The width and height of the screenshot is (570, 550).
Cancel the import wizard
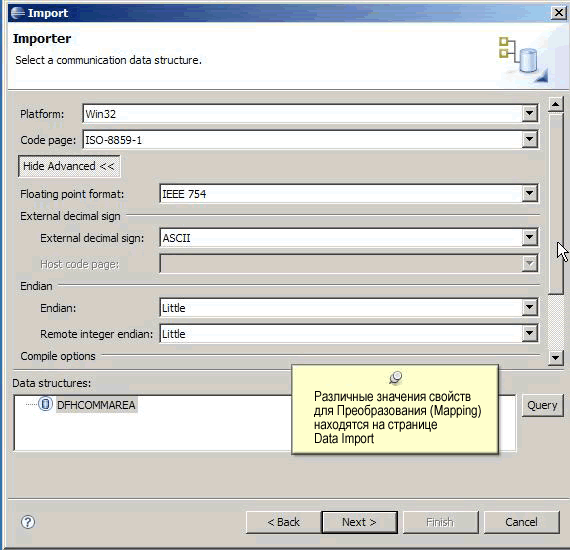pyautogui.click(x=521, y=522)
